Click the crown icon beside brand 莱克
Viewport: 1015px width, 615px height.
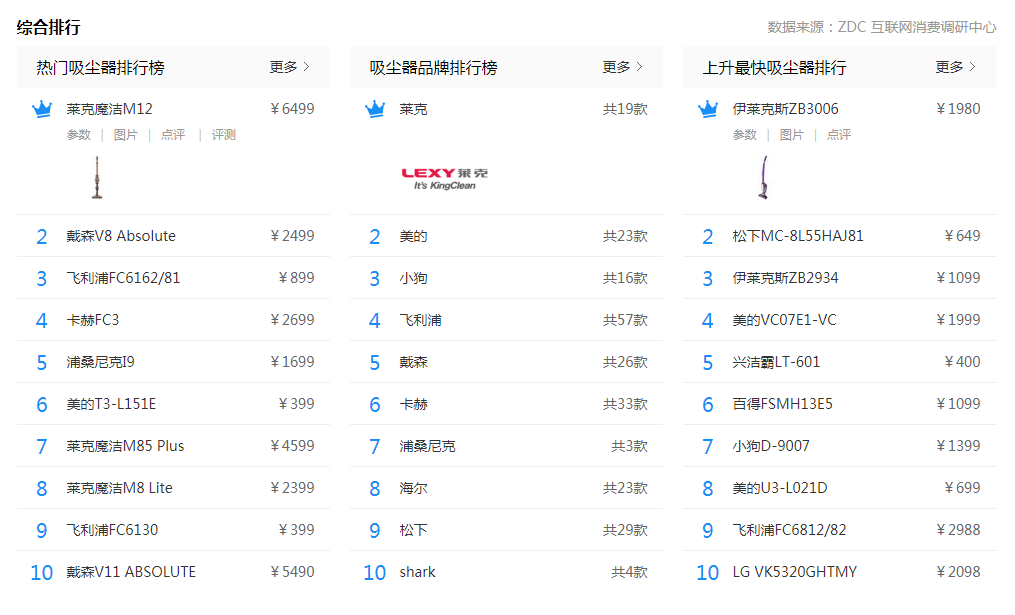pos(375,109)
